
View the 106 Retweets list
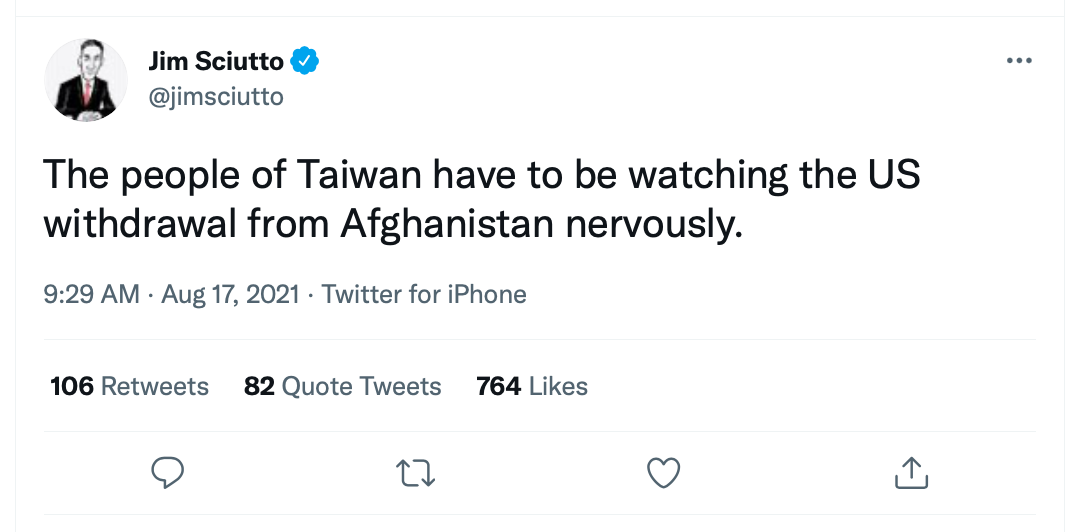point(129,386)
